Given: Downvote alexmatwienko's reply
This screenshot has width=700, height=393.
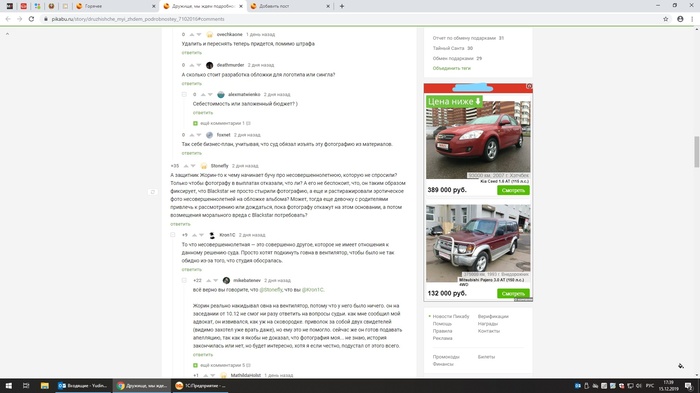Looking at the screenshot, I should click(210, 95).
